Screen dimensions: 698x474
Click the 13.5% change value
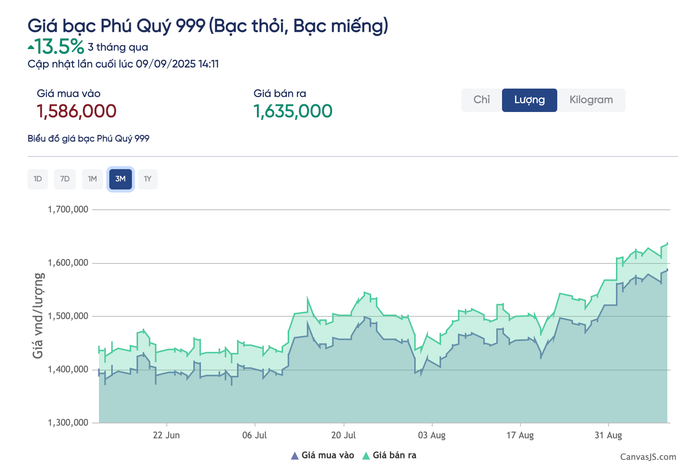pyautogui.click(x=59, y=46)
